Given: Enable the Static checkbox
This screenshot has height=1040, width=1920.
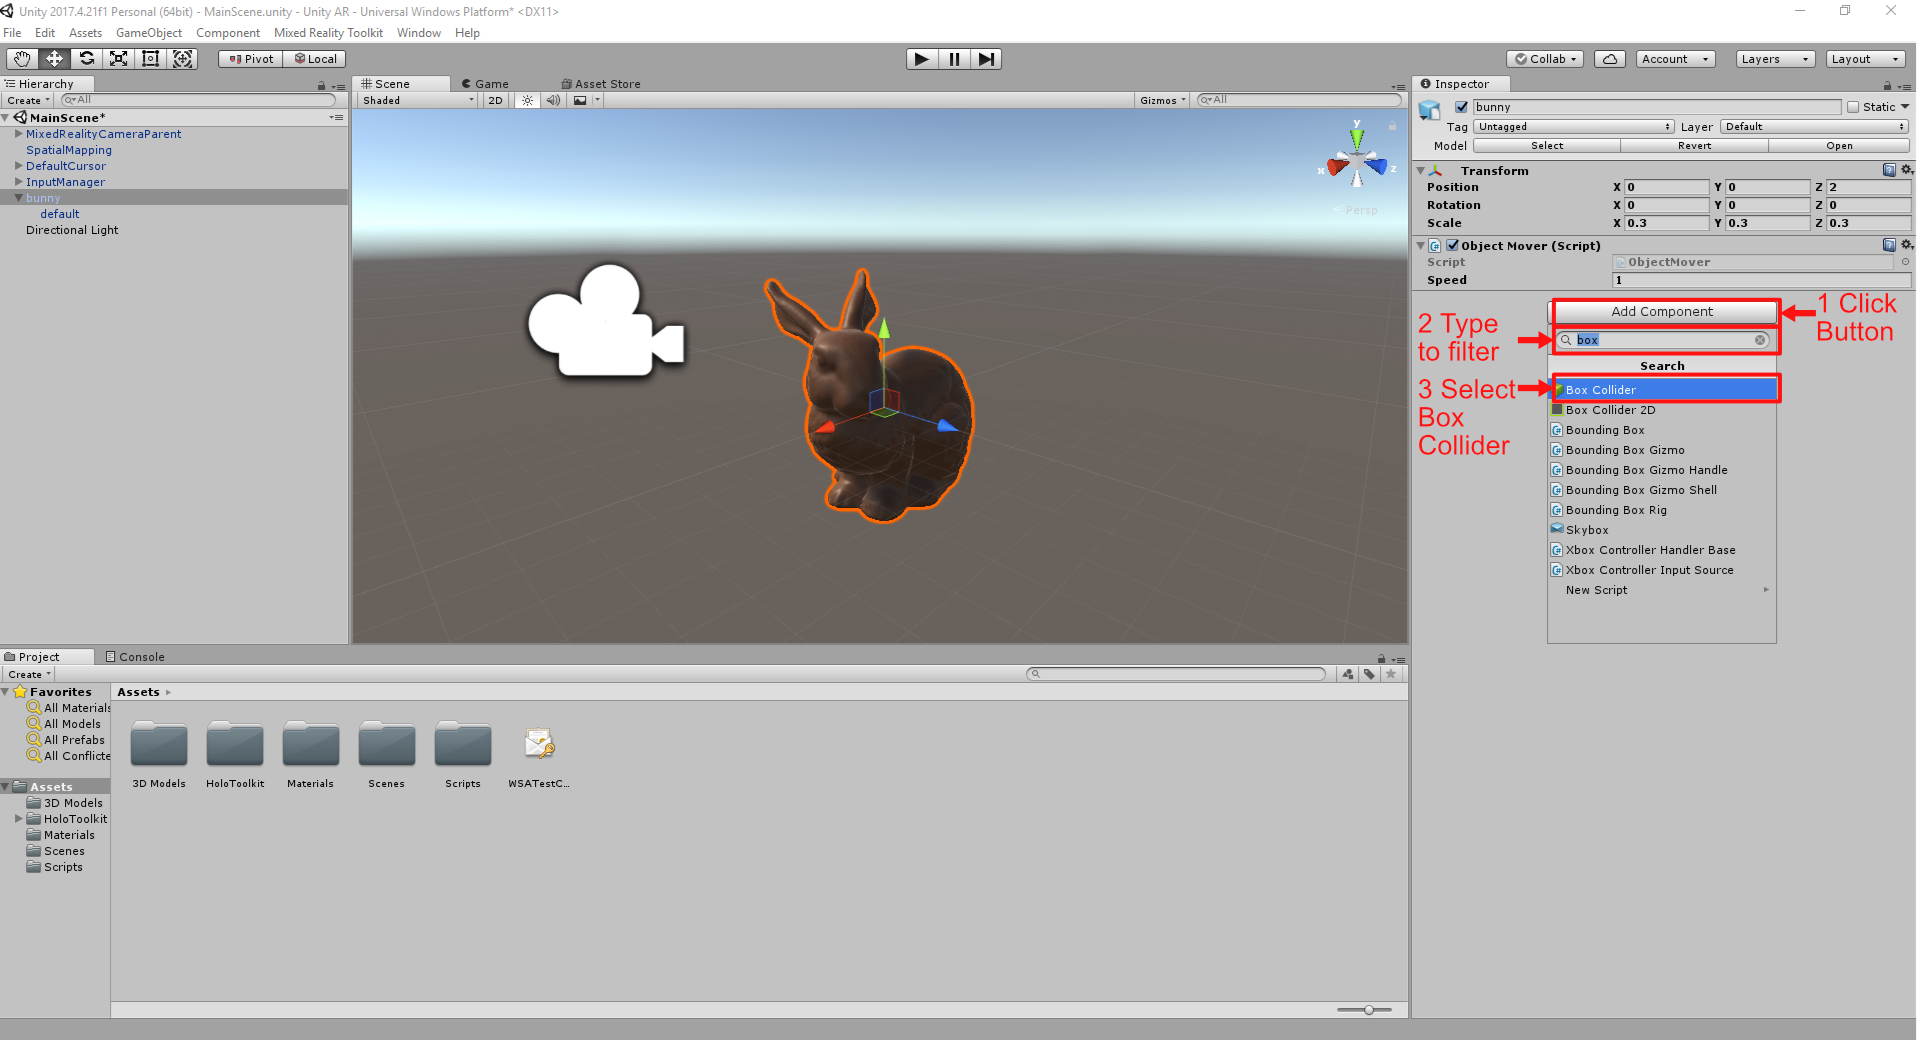Looking at the screenshot, I should [x=1853, y=107].
